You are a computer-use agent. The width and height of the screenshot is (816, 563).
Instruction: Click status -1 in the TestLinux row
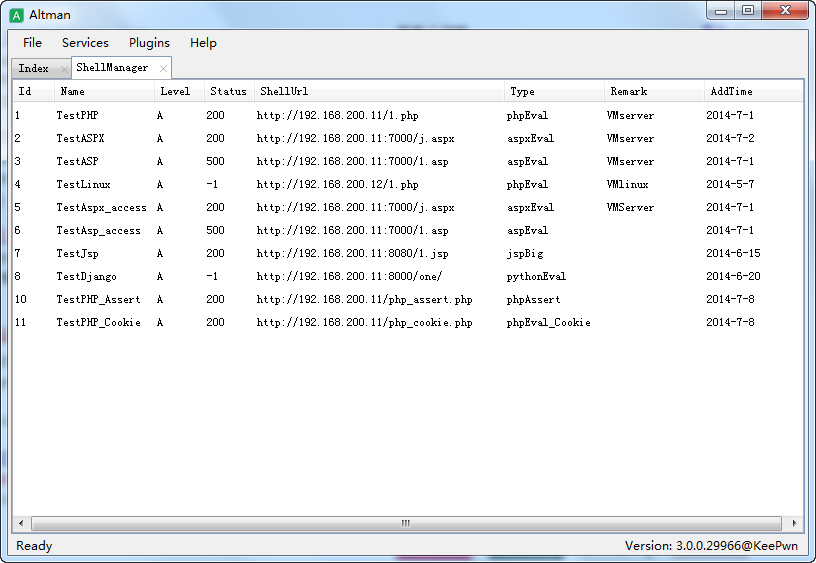pyautogui.click(x=212, y=184)
